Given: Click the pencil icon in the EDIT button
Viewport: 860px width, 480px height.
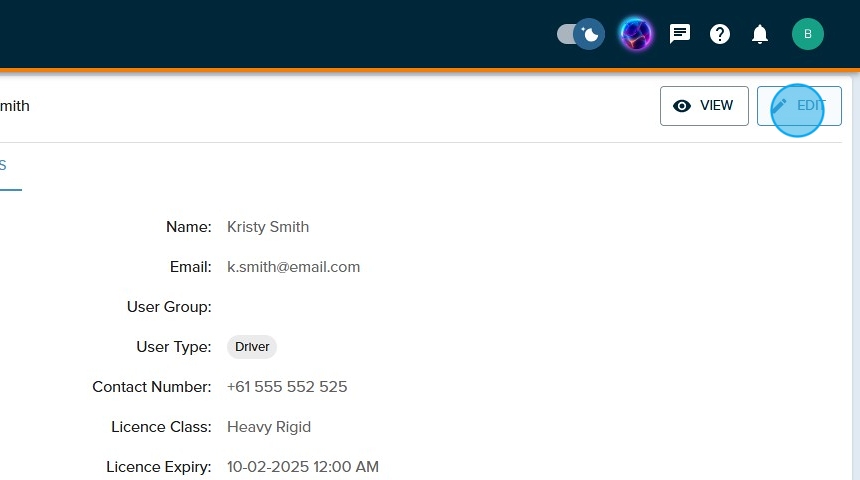Looking at the screenshot, I should point(780,106).
